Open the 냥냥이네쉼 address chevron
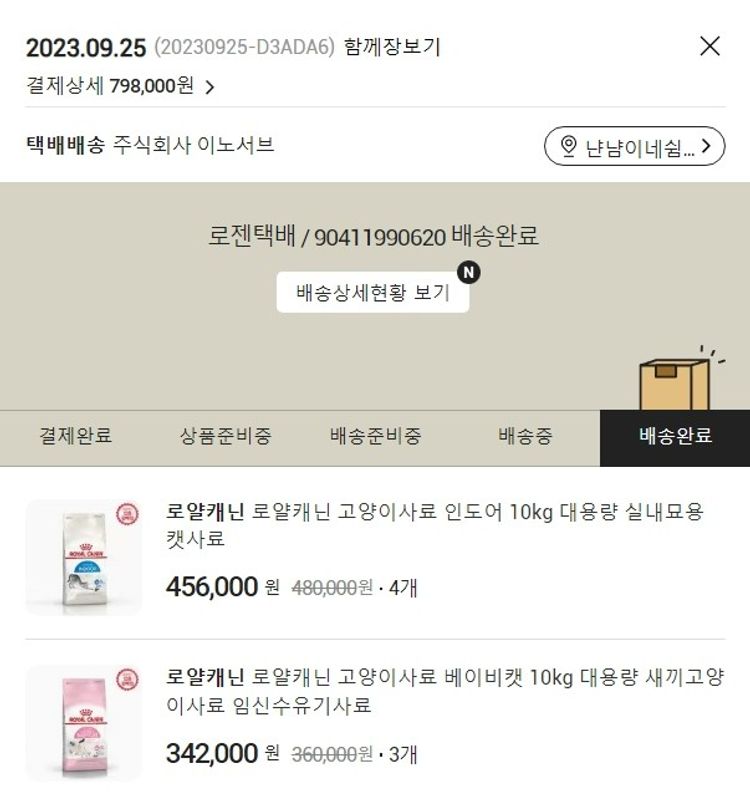Screen dimensions: 750x808 706,146
